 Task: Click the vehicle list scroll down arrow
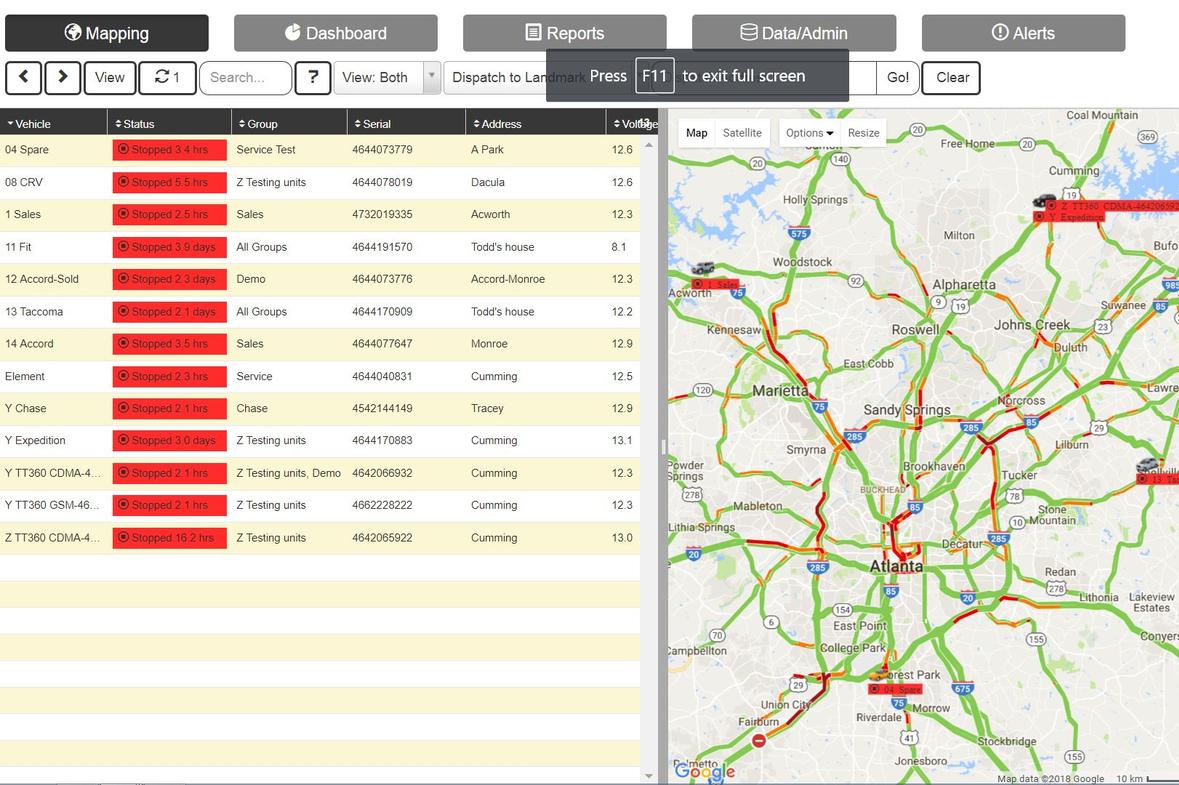(x=649, y=775)
